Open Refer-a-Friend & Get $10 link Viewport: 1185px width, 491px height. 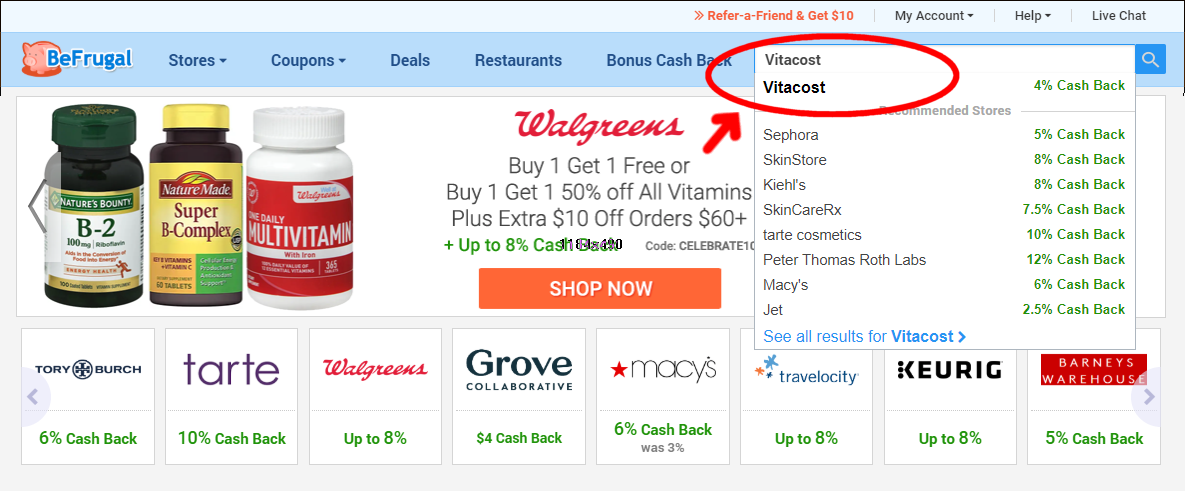point(773,15)
